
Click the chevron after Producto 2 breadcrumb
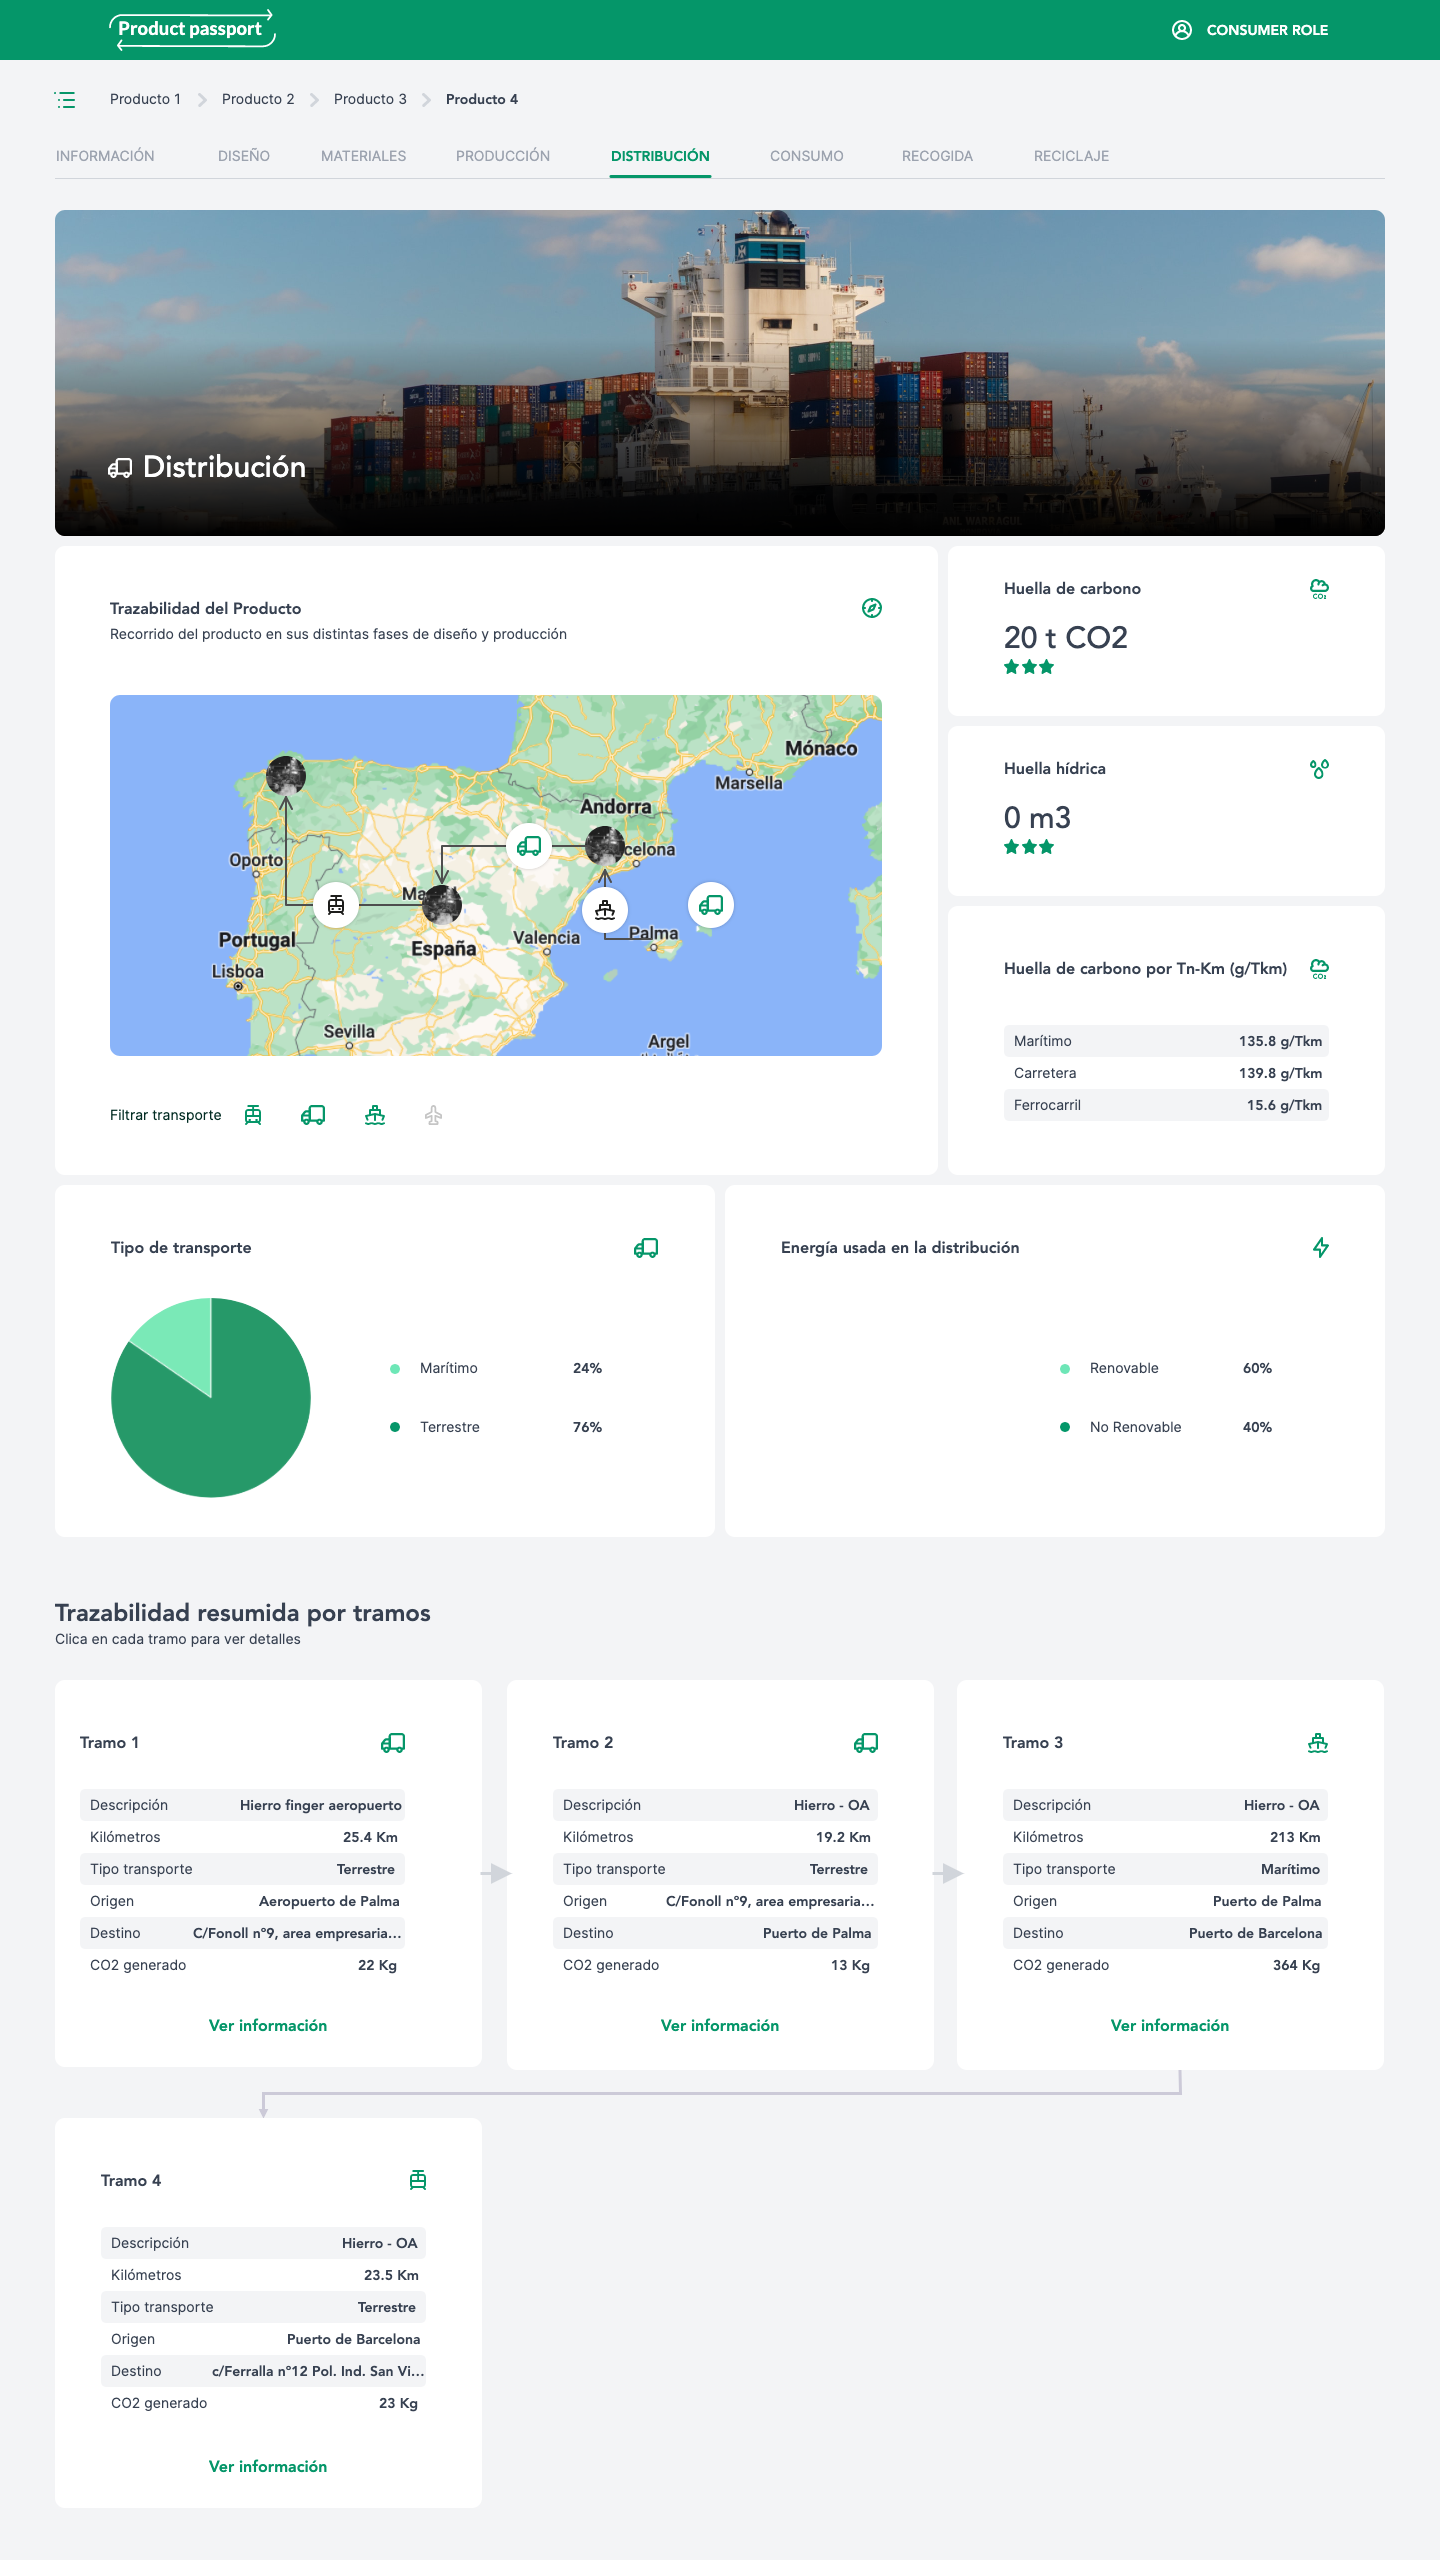click(x=314, y=100)
